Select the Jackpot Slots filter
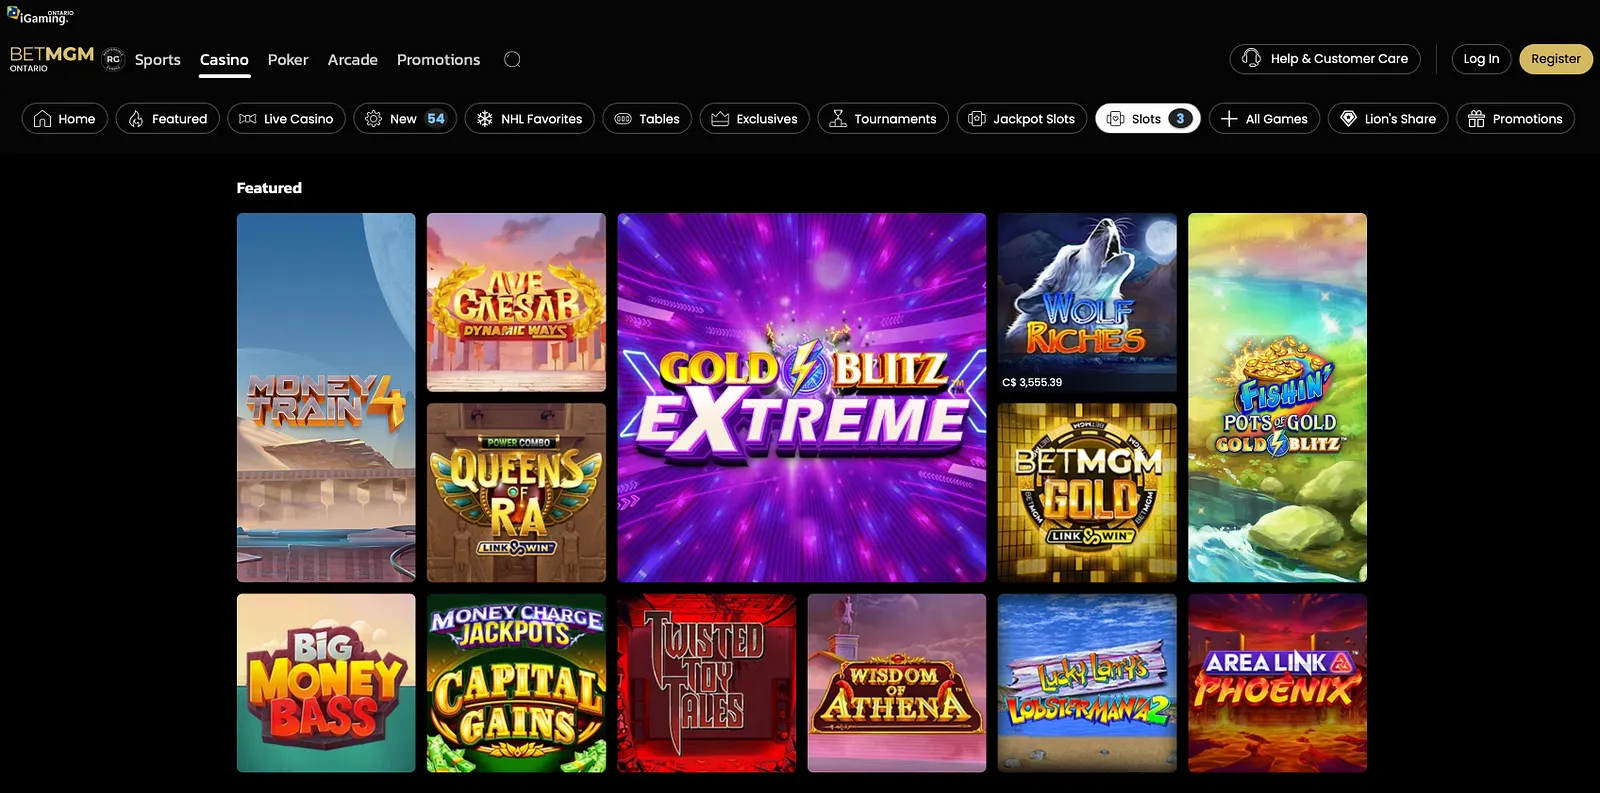This screenshot has height=793, width=1600. click(1021, 119)
